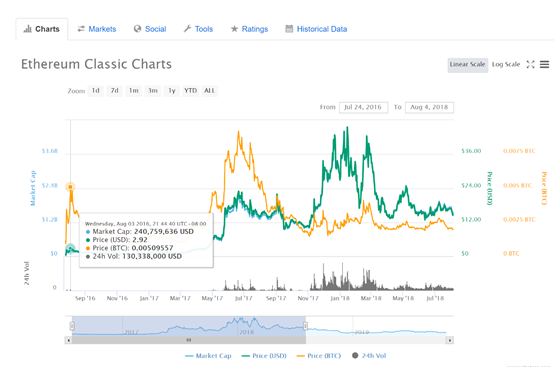Click the exchange arrows icon beside Markets
Screen dimensions: 554x367
(x=81, y=29)
